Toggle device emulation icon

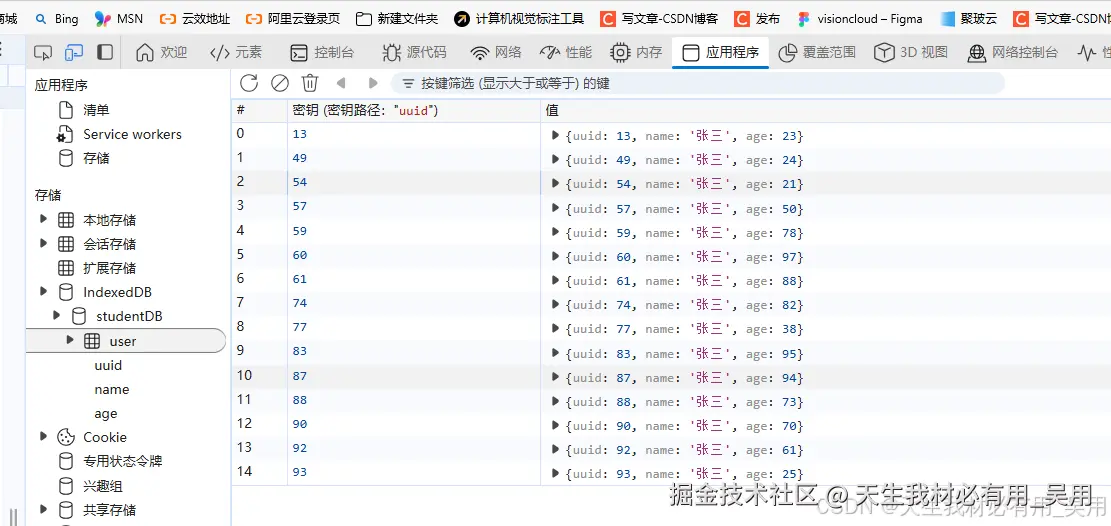tap(74, 52)
